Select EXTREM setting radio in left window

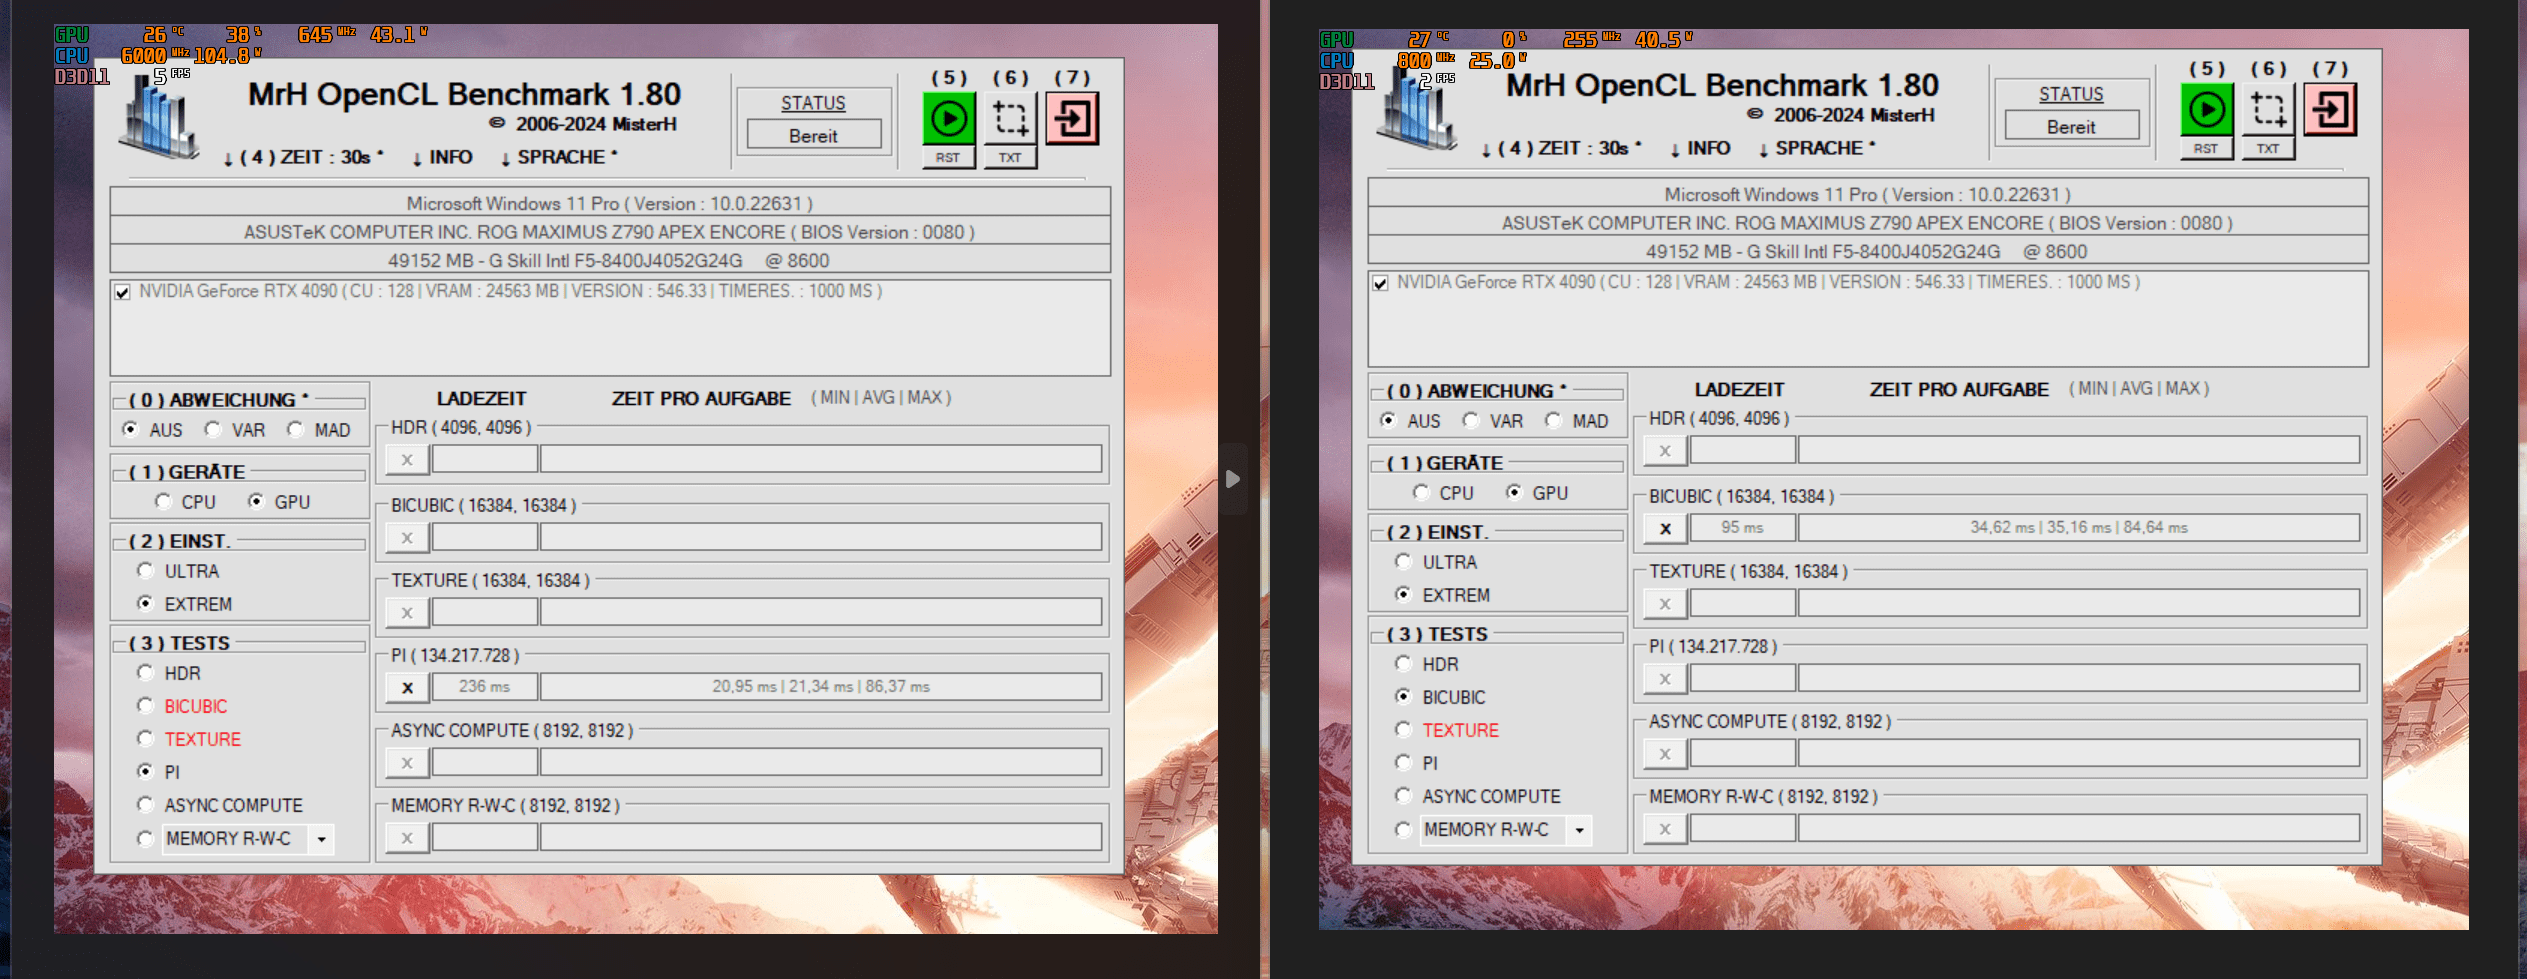[x=146, y=603]
